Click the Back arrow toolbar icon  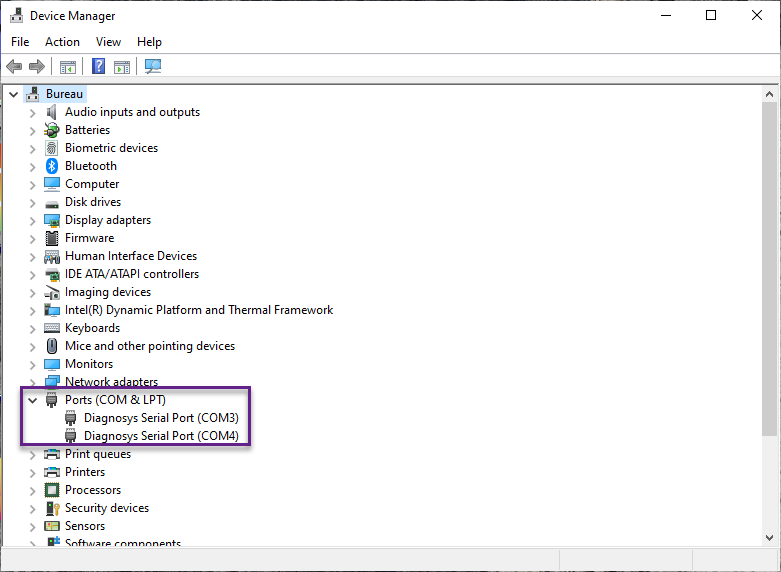point(14,66)
